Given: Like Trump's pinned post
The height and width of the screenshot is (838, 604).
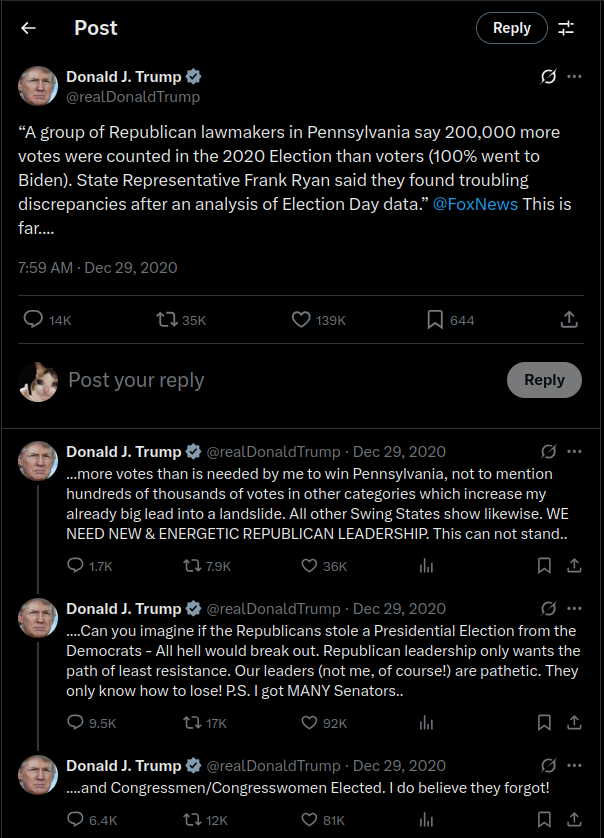Looking at the screenshot, I should [x=299, y=318].
